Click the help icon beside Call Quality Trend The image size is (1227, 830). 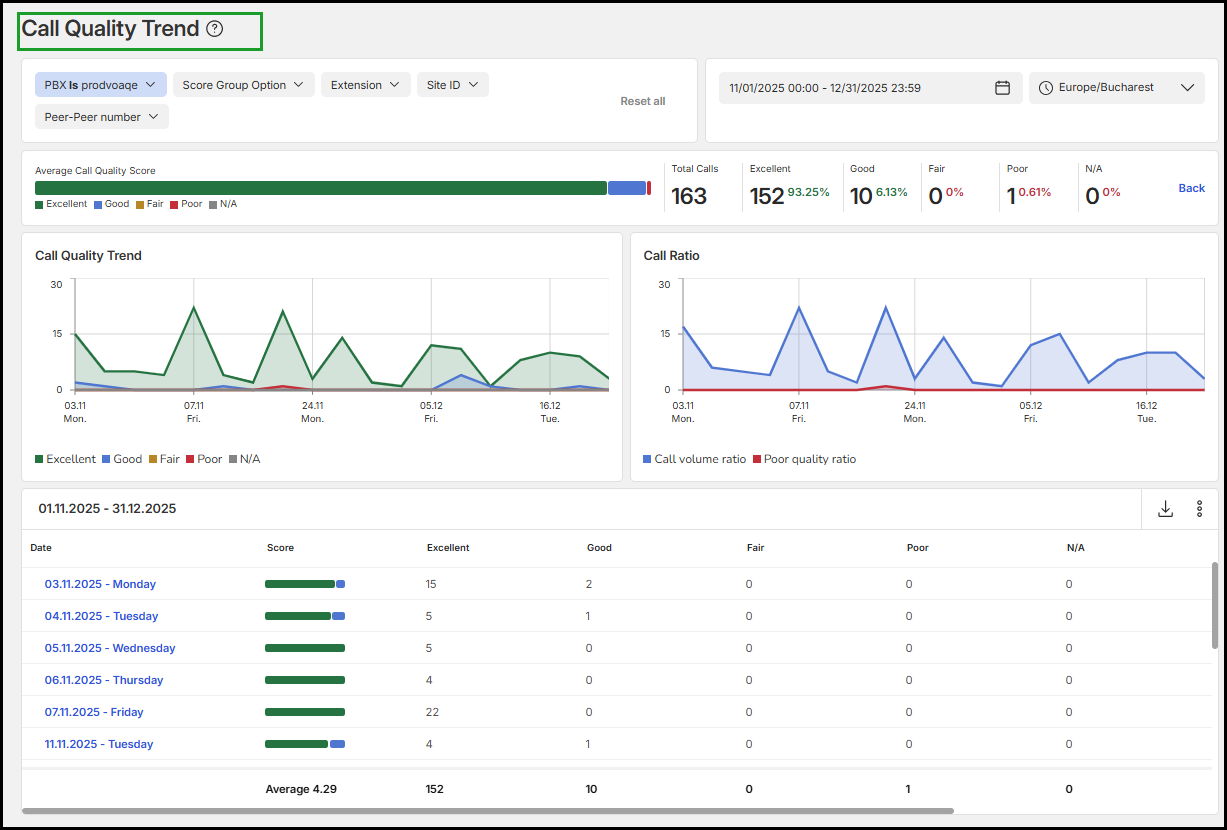click(x=215, y=29)
